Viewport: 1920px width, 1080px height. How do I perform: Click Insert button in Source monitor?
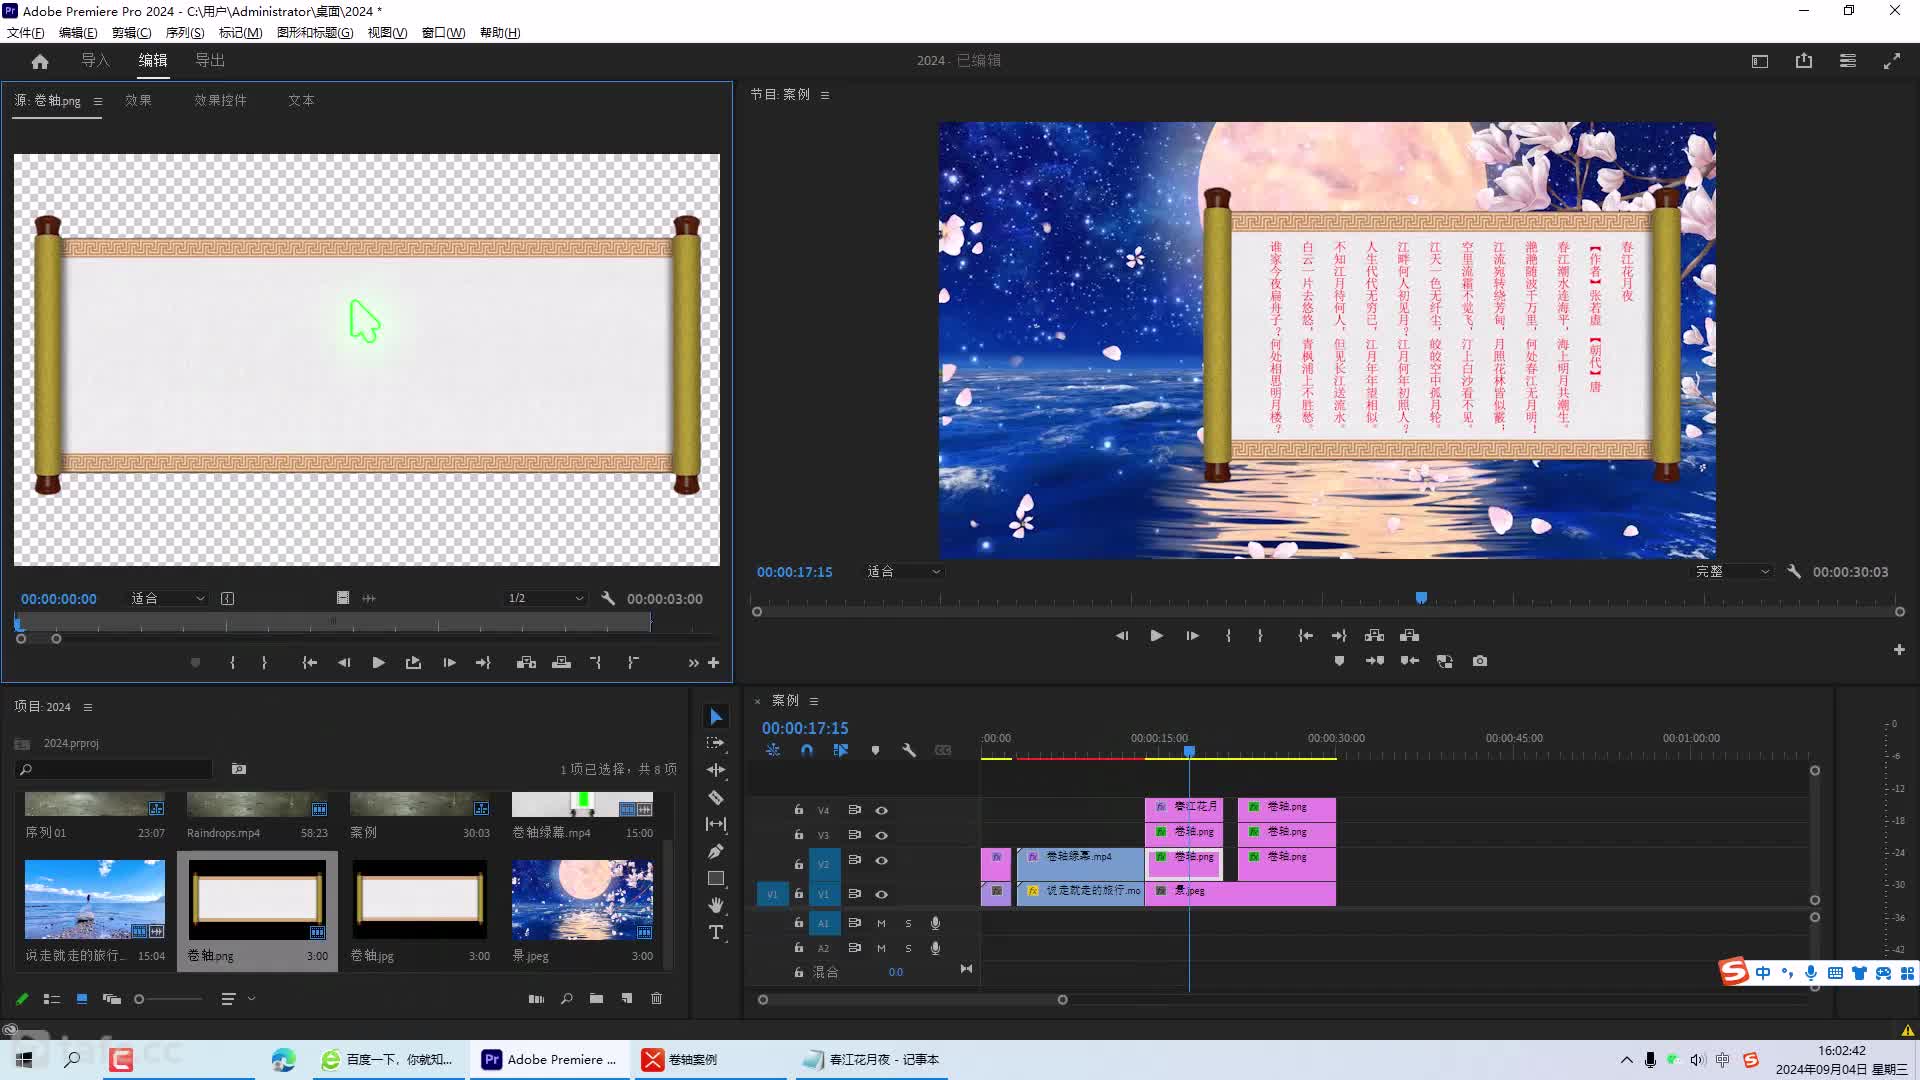(526, 663)
